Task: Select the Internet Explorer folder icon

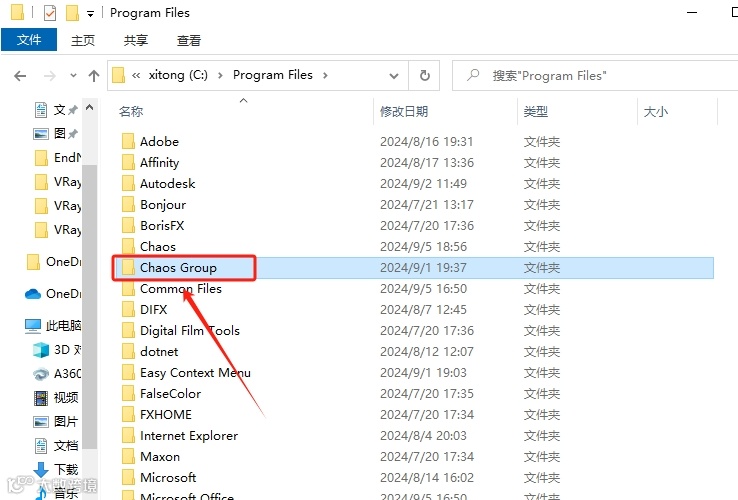Action: click(128, 435)
